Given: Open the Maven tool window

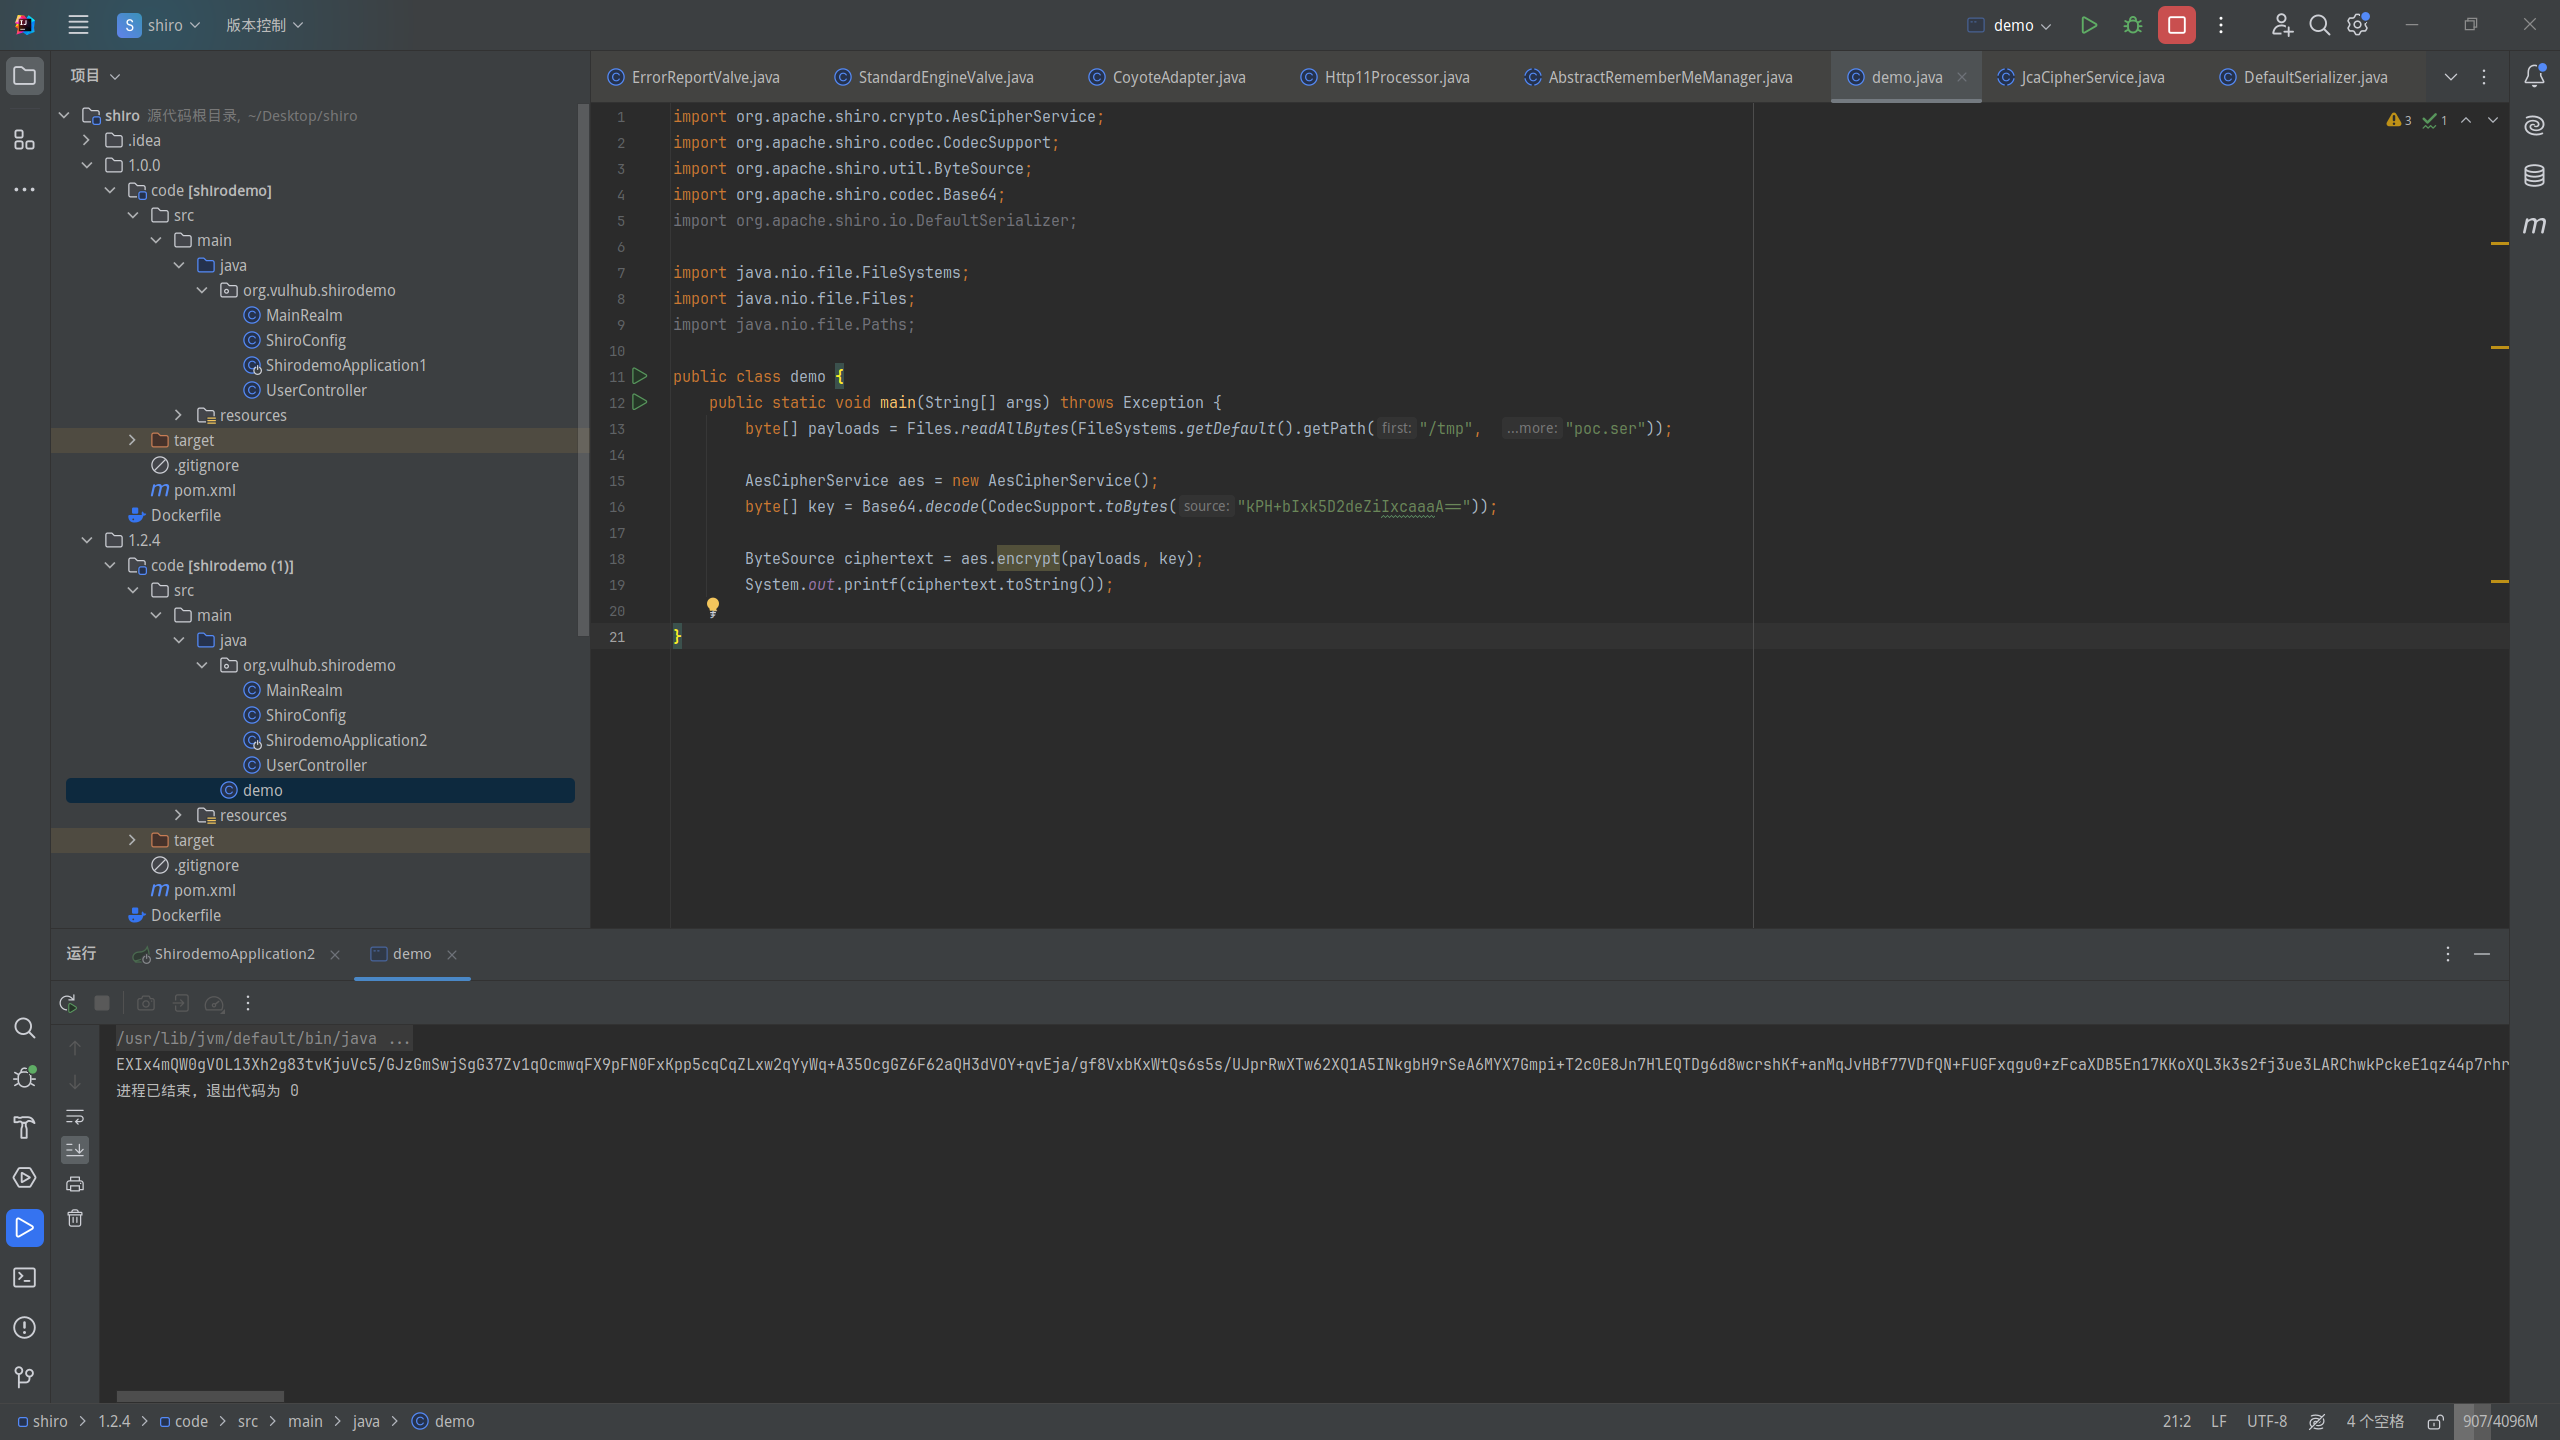Looking at the screenshot, I should 2534,226.
